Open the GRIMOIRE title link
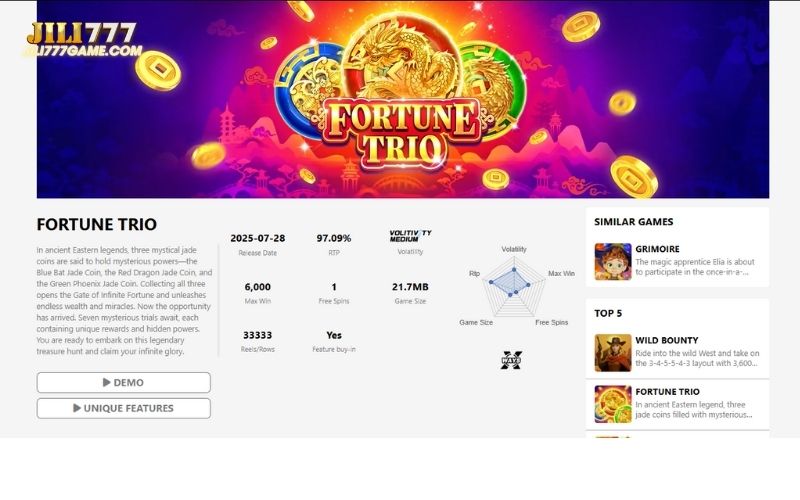 tap(657, 249)
